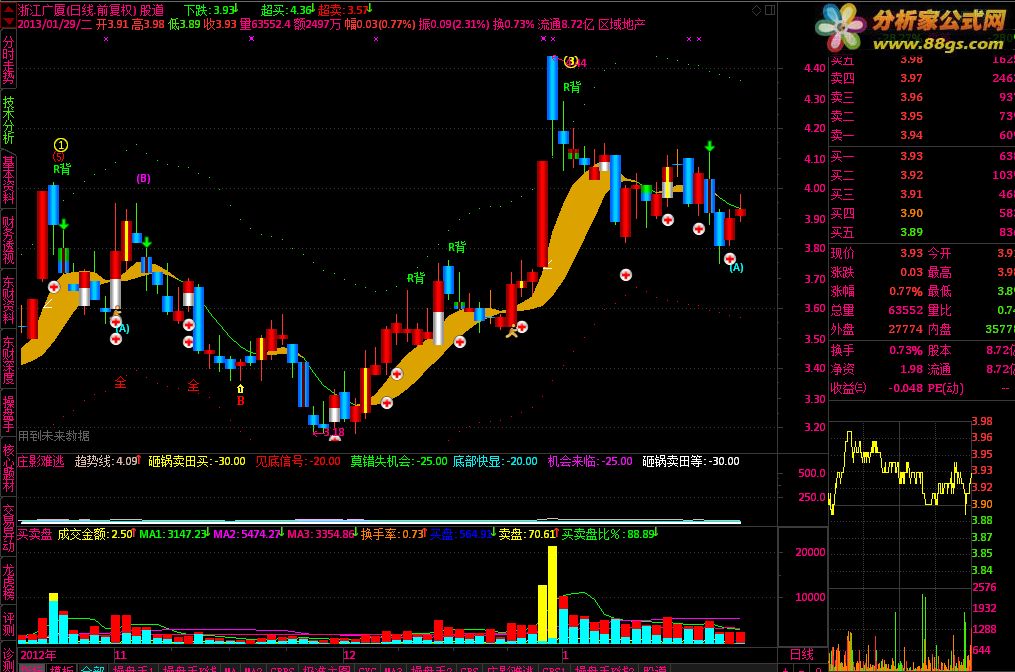Image resolution: width=1015 pixels, height=672 pixels.
Task: Click 成交金额:2.50 value
Action: coord(95,534)
